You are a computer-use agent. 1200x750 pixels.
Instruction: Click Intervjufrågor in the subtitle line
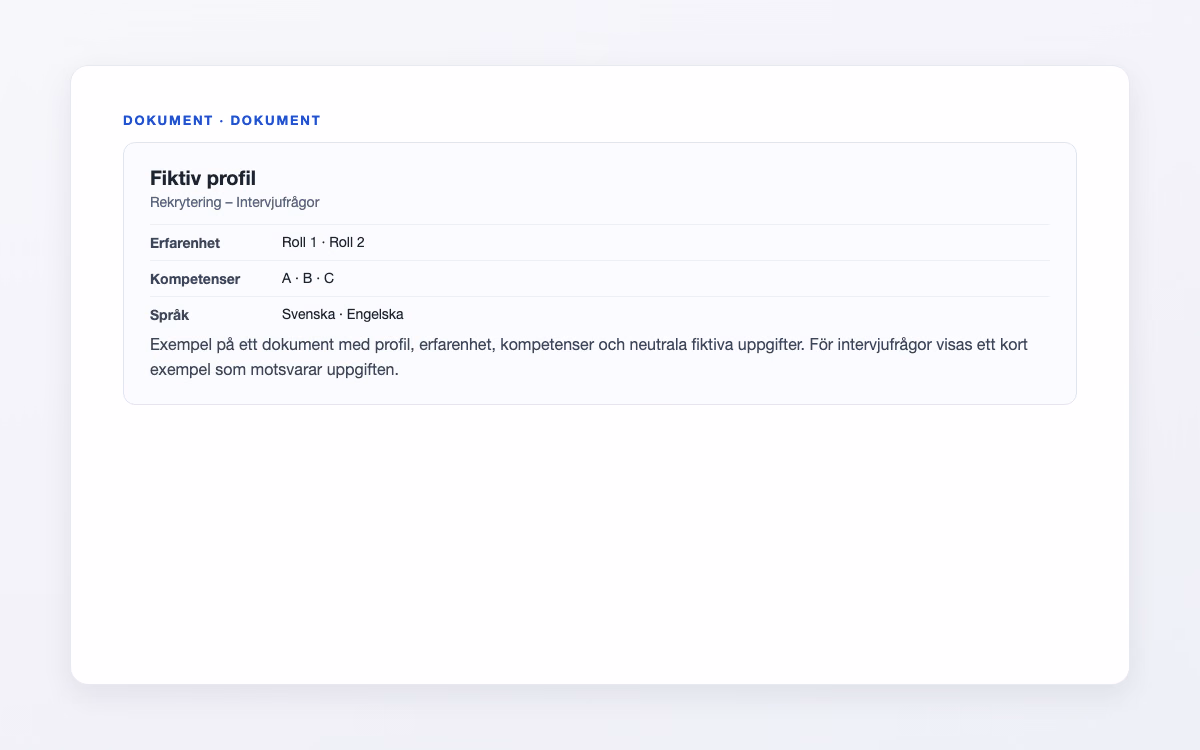pyautogui.click(x=278, y=202)
